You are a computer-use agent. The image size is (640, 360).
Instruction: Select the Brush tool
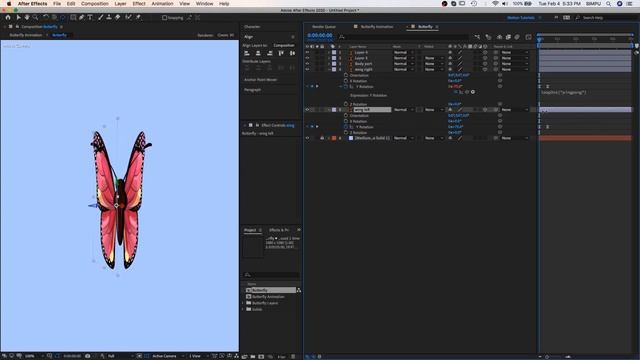[x=100, y=18]
